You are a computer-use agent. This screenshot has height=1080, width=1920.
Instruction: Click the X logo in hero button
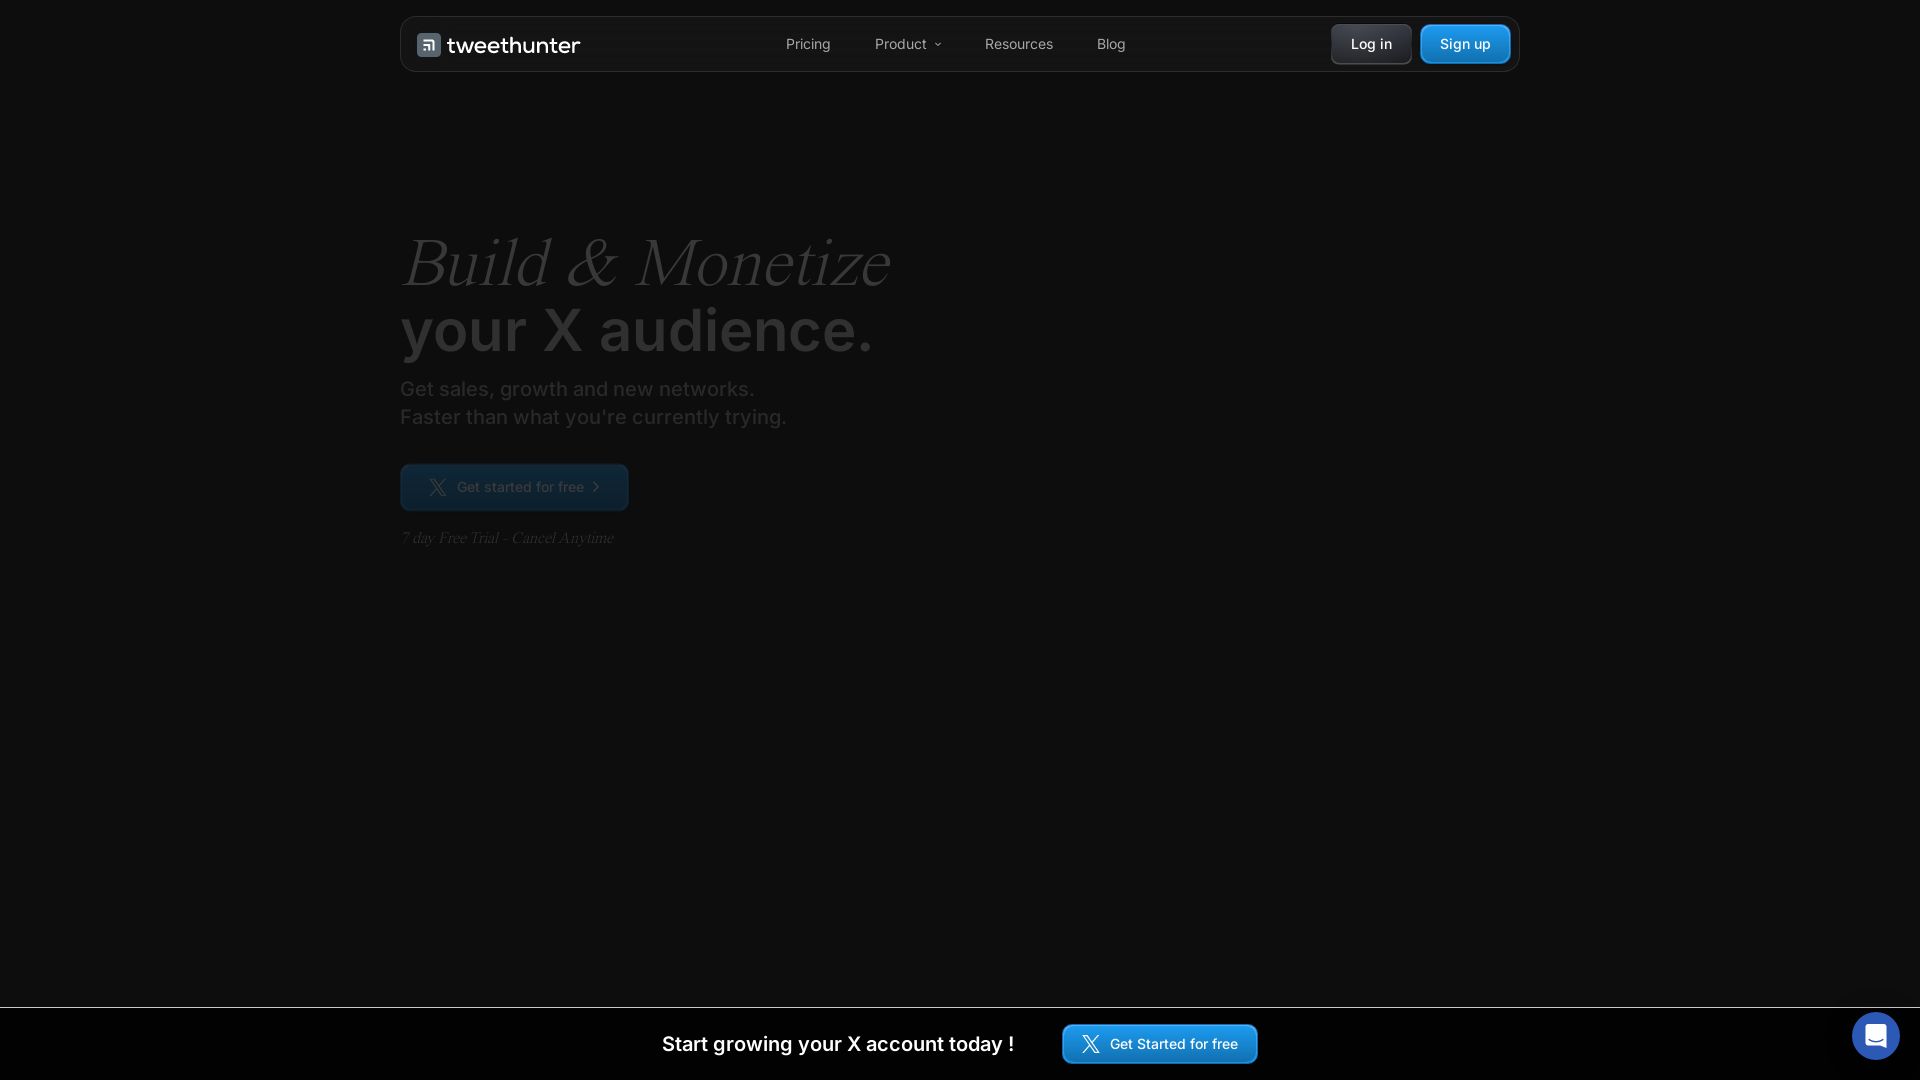pyautogui.click(x=438, y=487)
